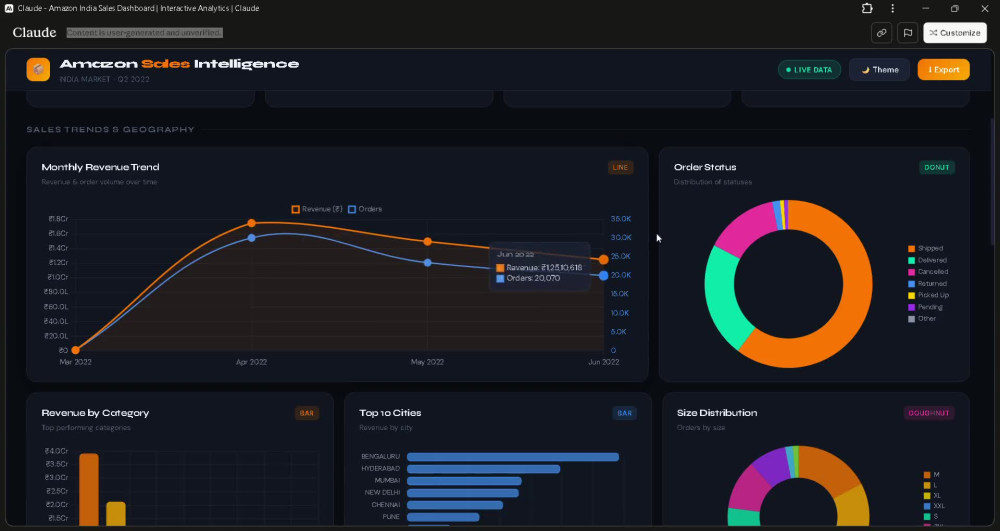Click the pink Cancelled donut segment
1000x531 pixels.
tap(748, 226)
